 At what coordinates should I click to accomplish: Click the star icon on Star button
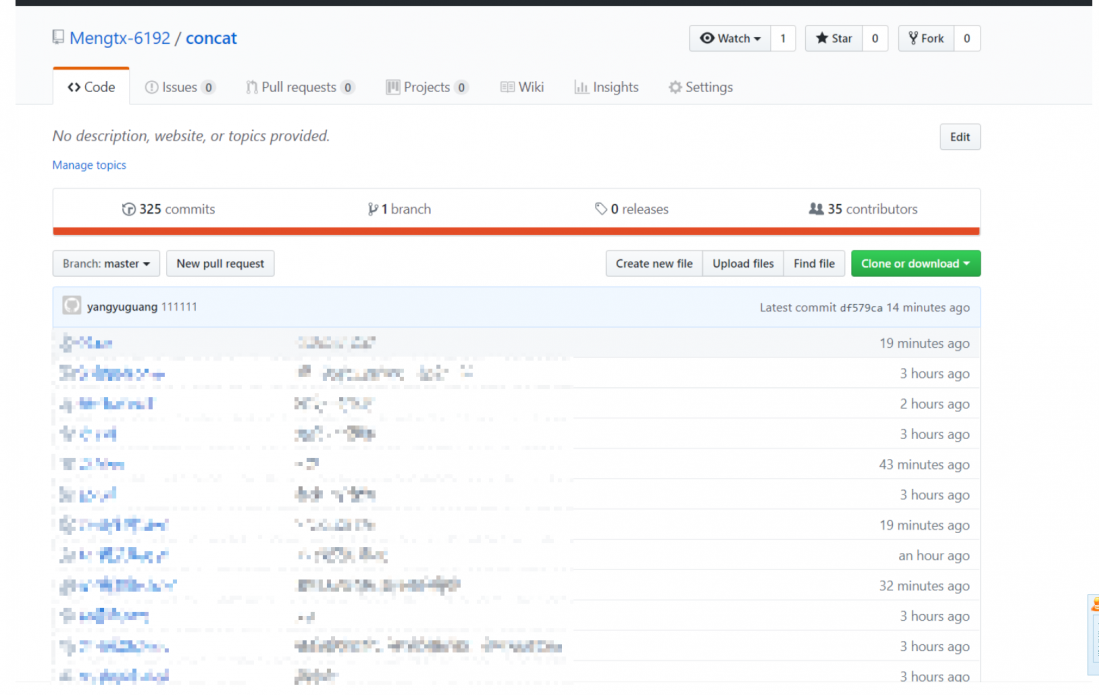tap(822, 38)
